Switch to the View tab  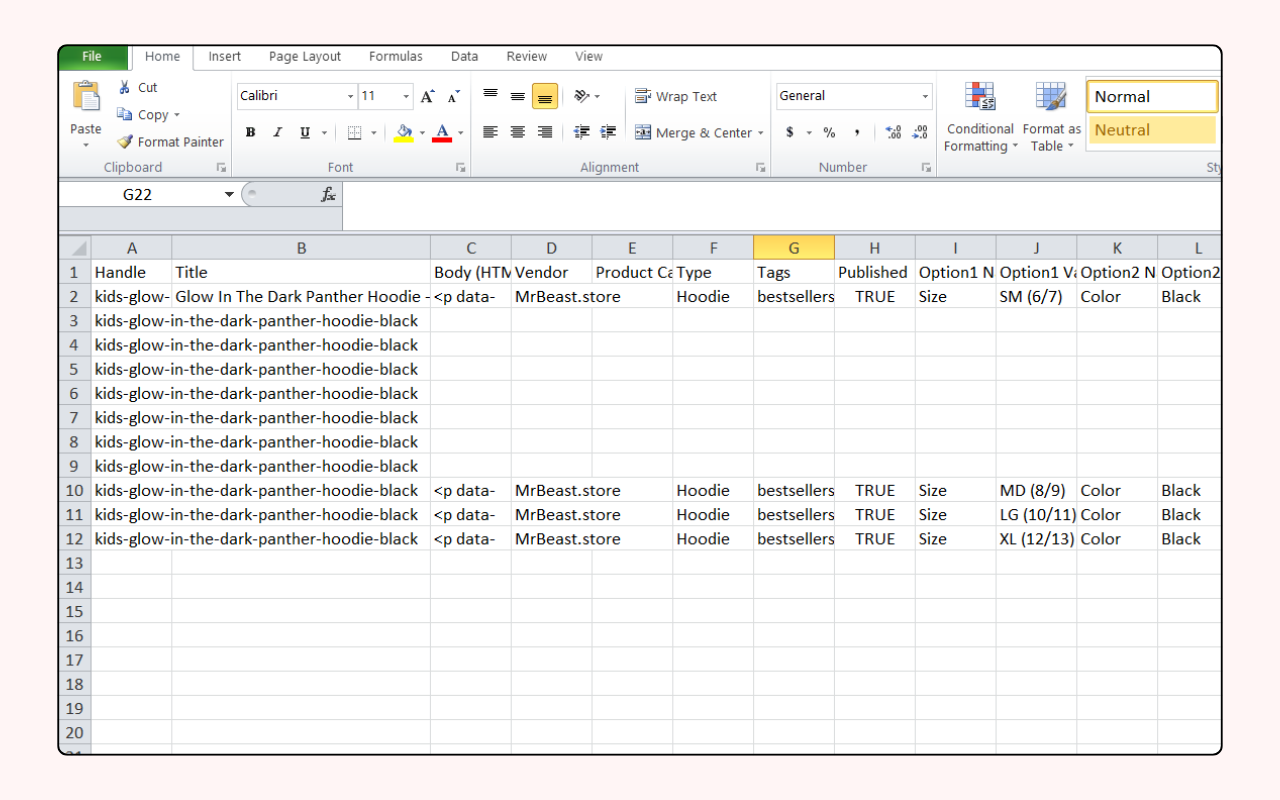[x=589, y=57]
